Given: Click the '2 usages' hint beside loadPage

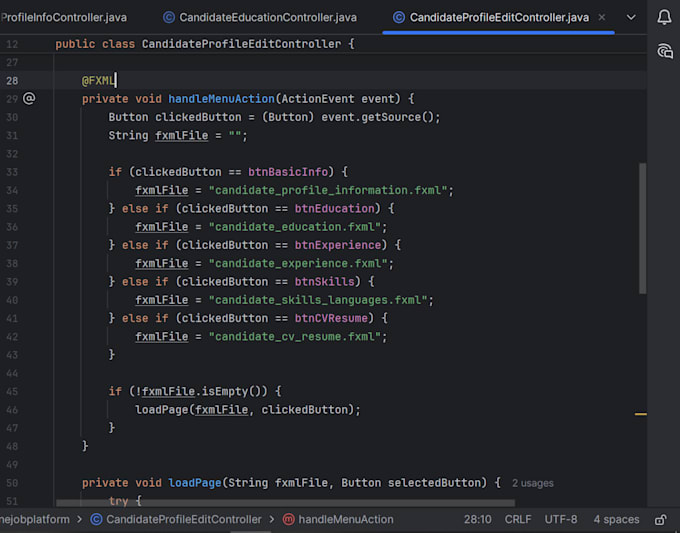Looking at the screenshot, I should (533, 483).
